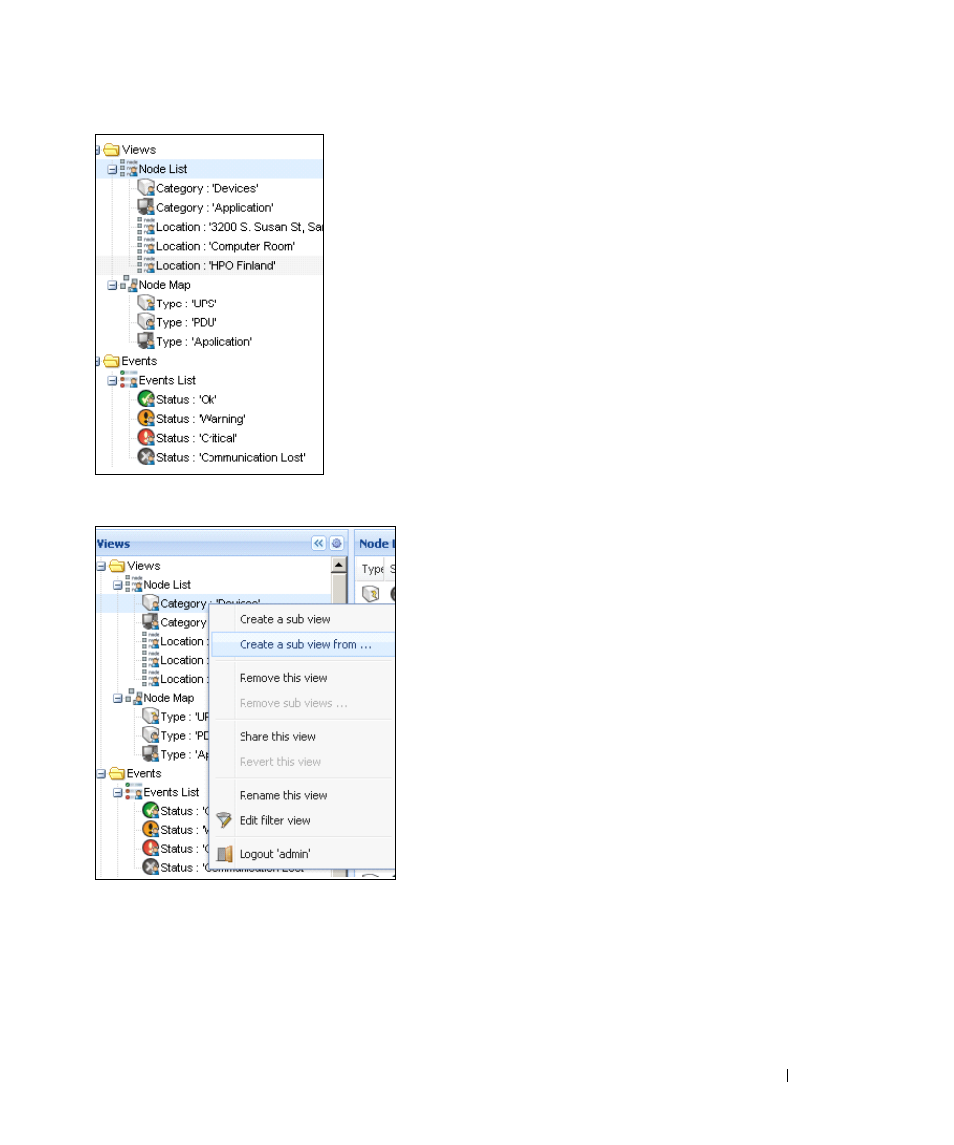This screenshot has height=1145, width=954.
Task: Collapse Node List in upper tree
Action: (x=112, y=169)
